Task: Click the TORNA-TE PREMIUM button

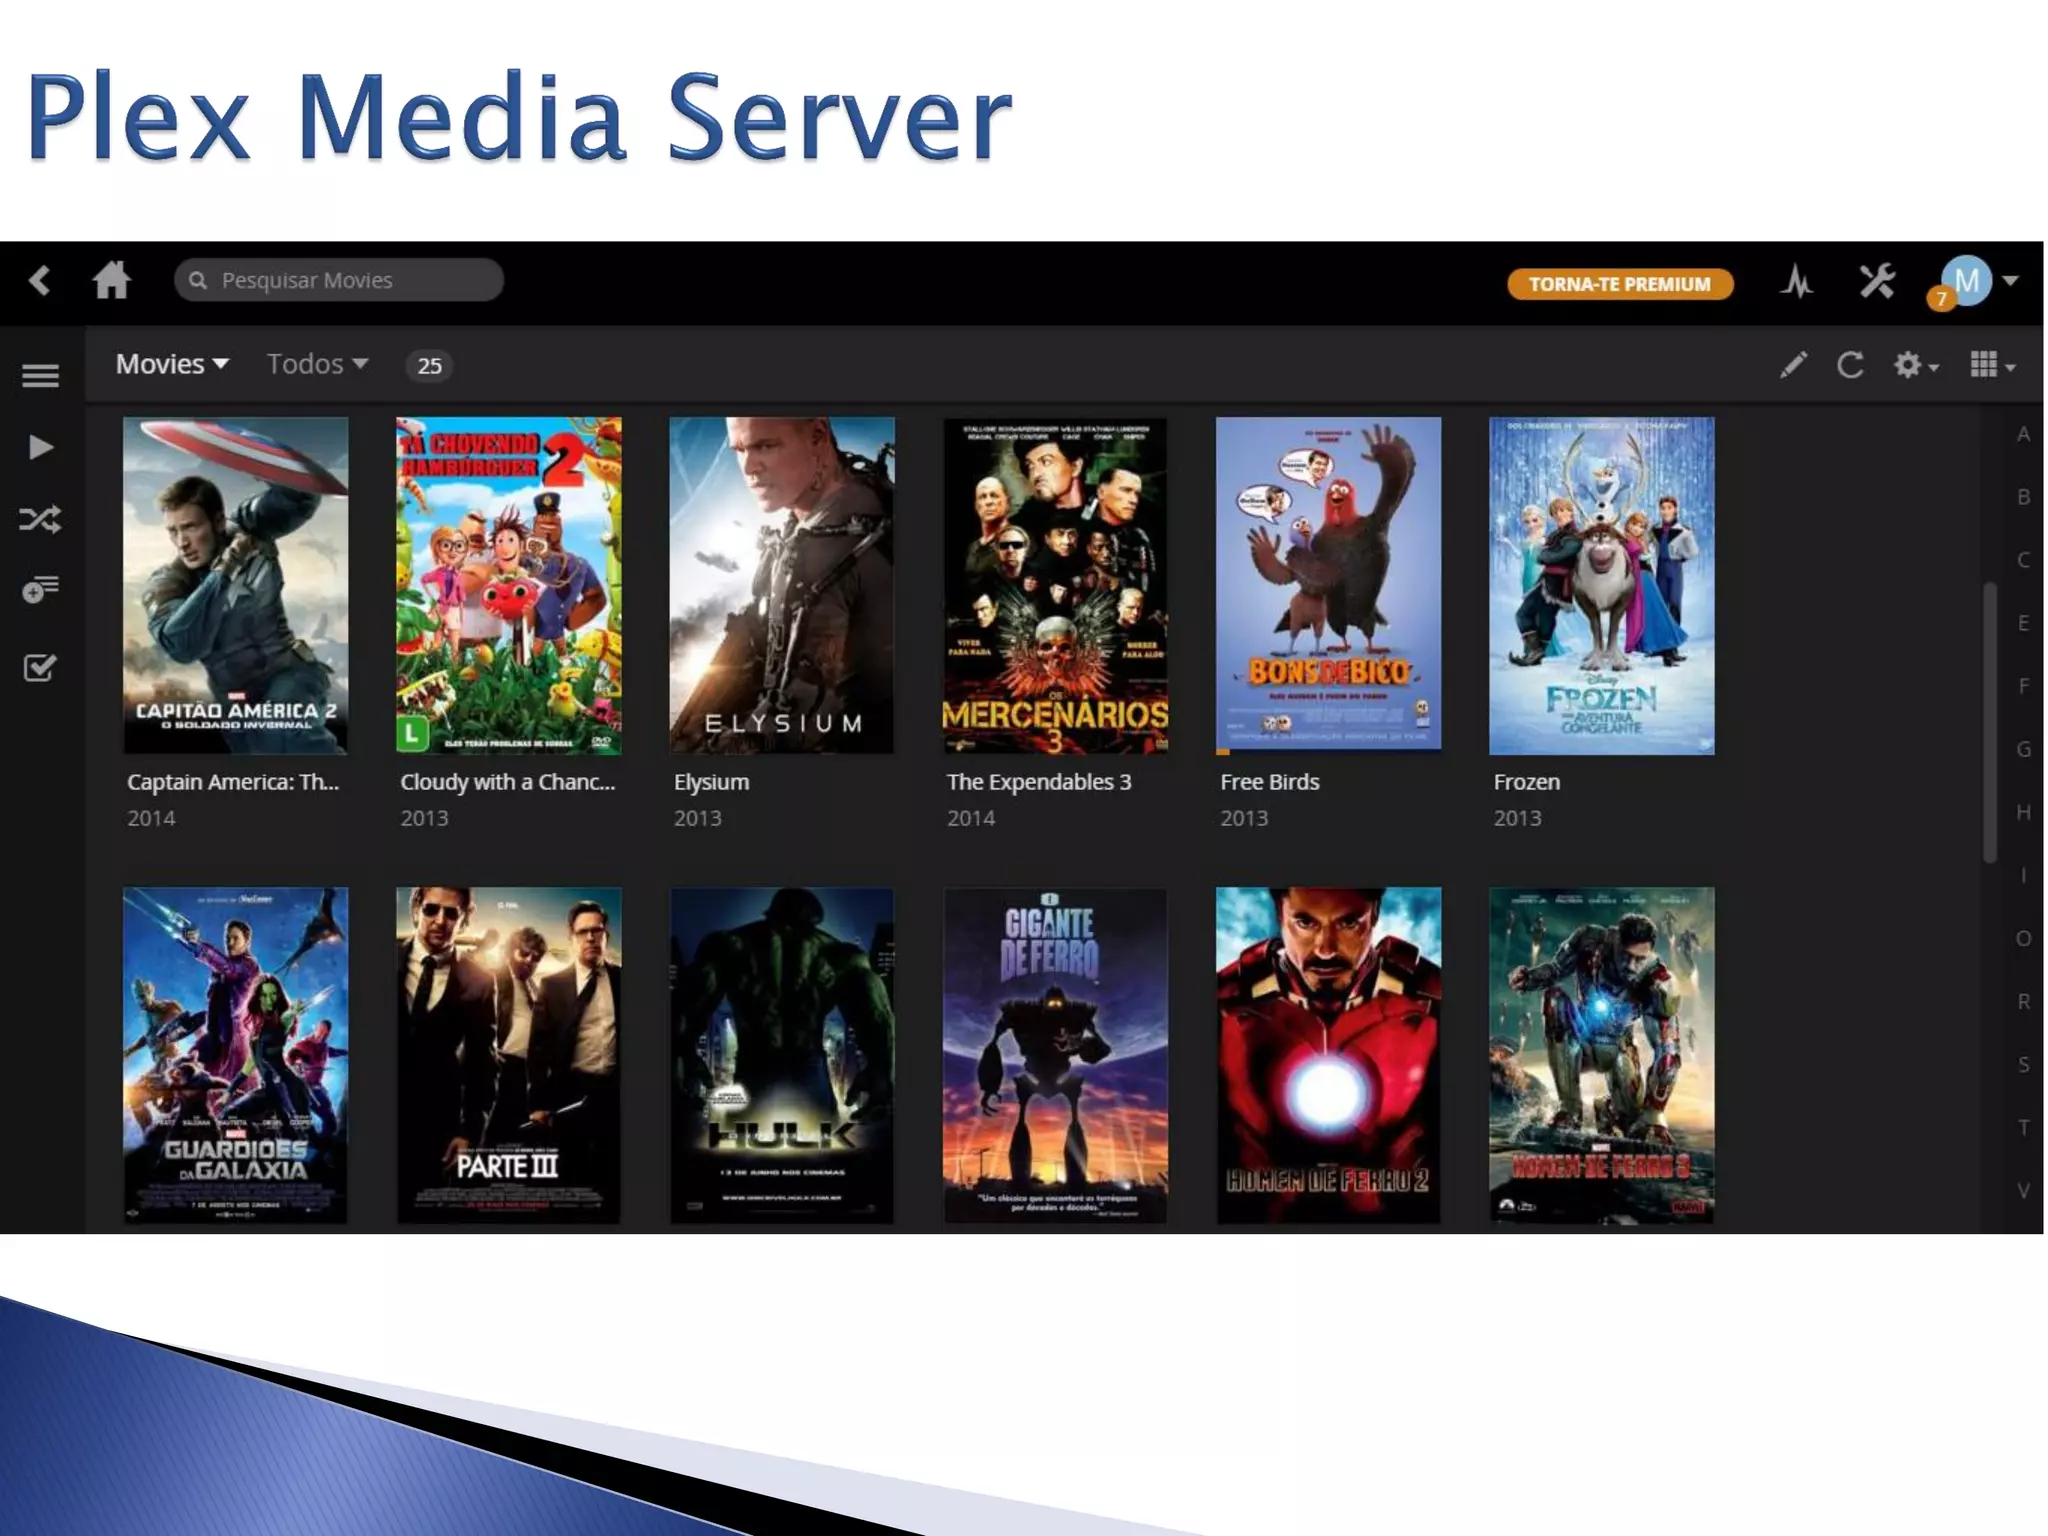Action: (1619, 284)
